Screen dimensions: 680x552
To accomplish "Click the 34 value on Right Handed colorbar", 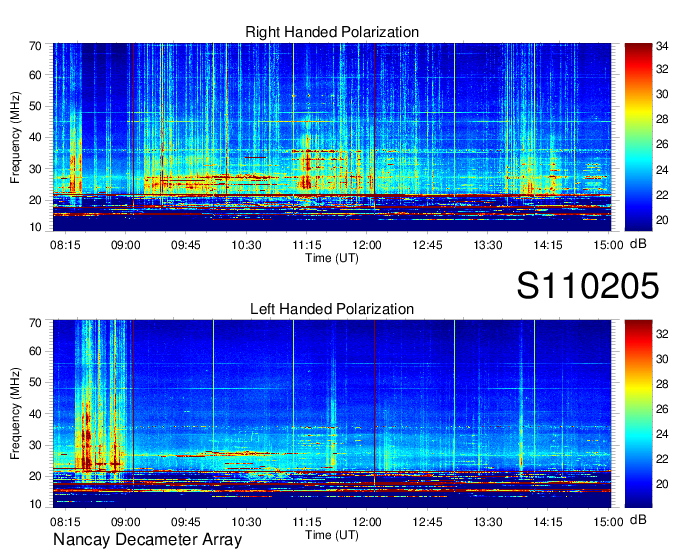I will (x=662, y=46).
